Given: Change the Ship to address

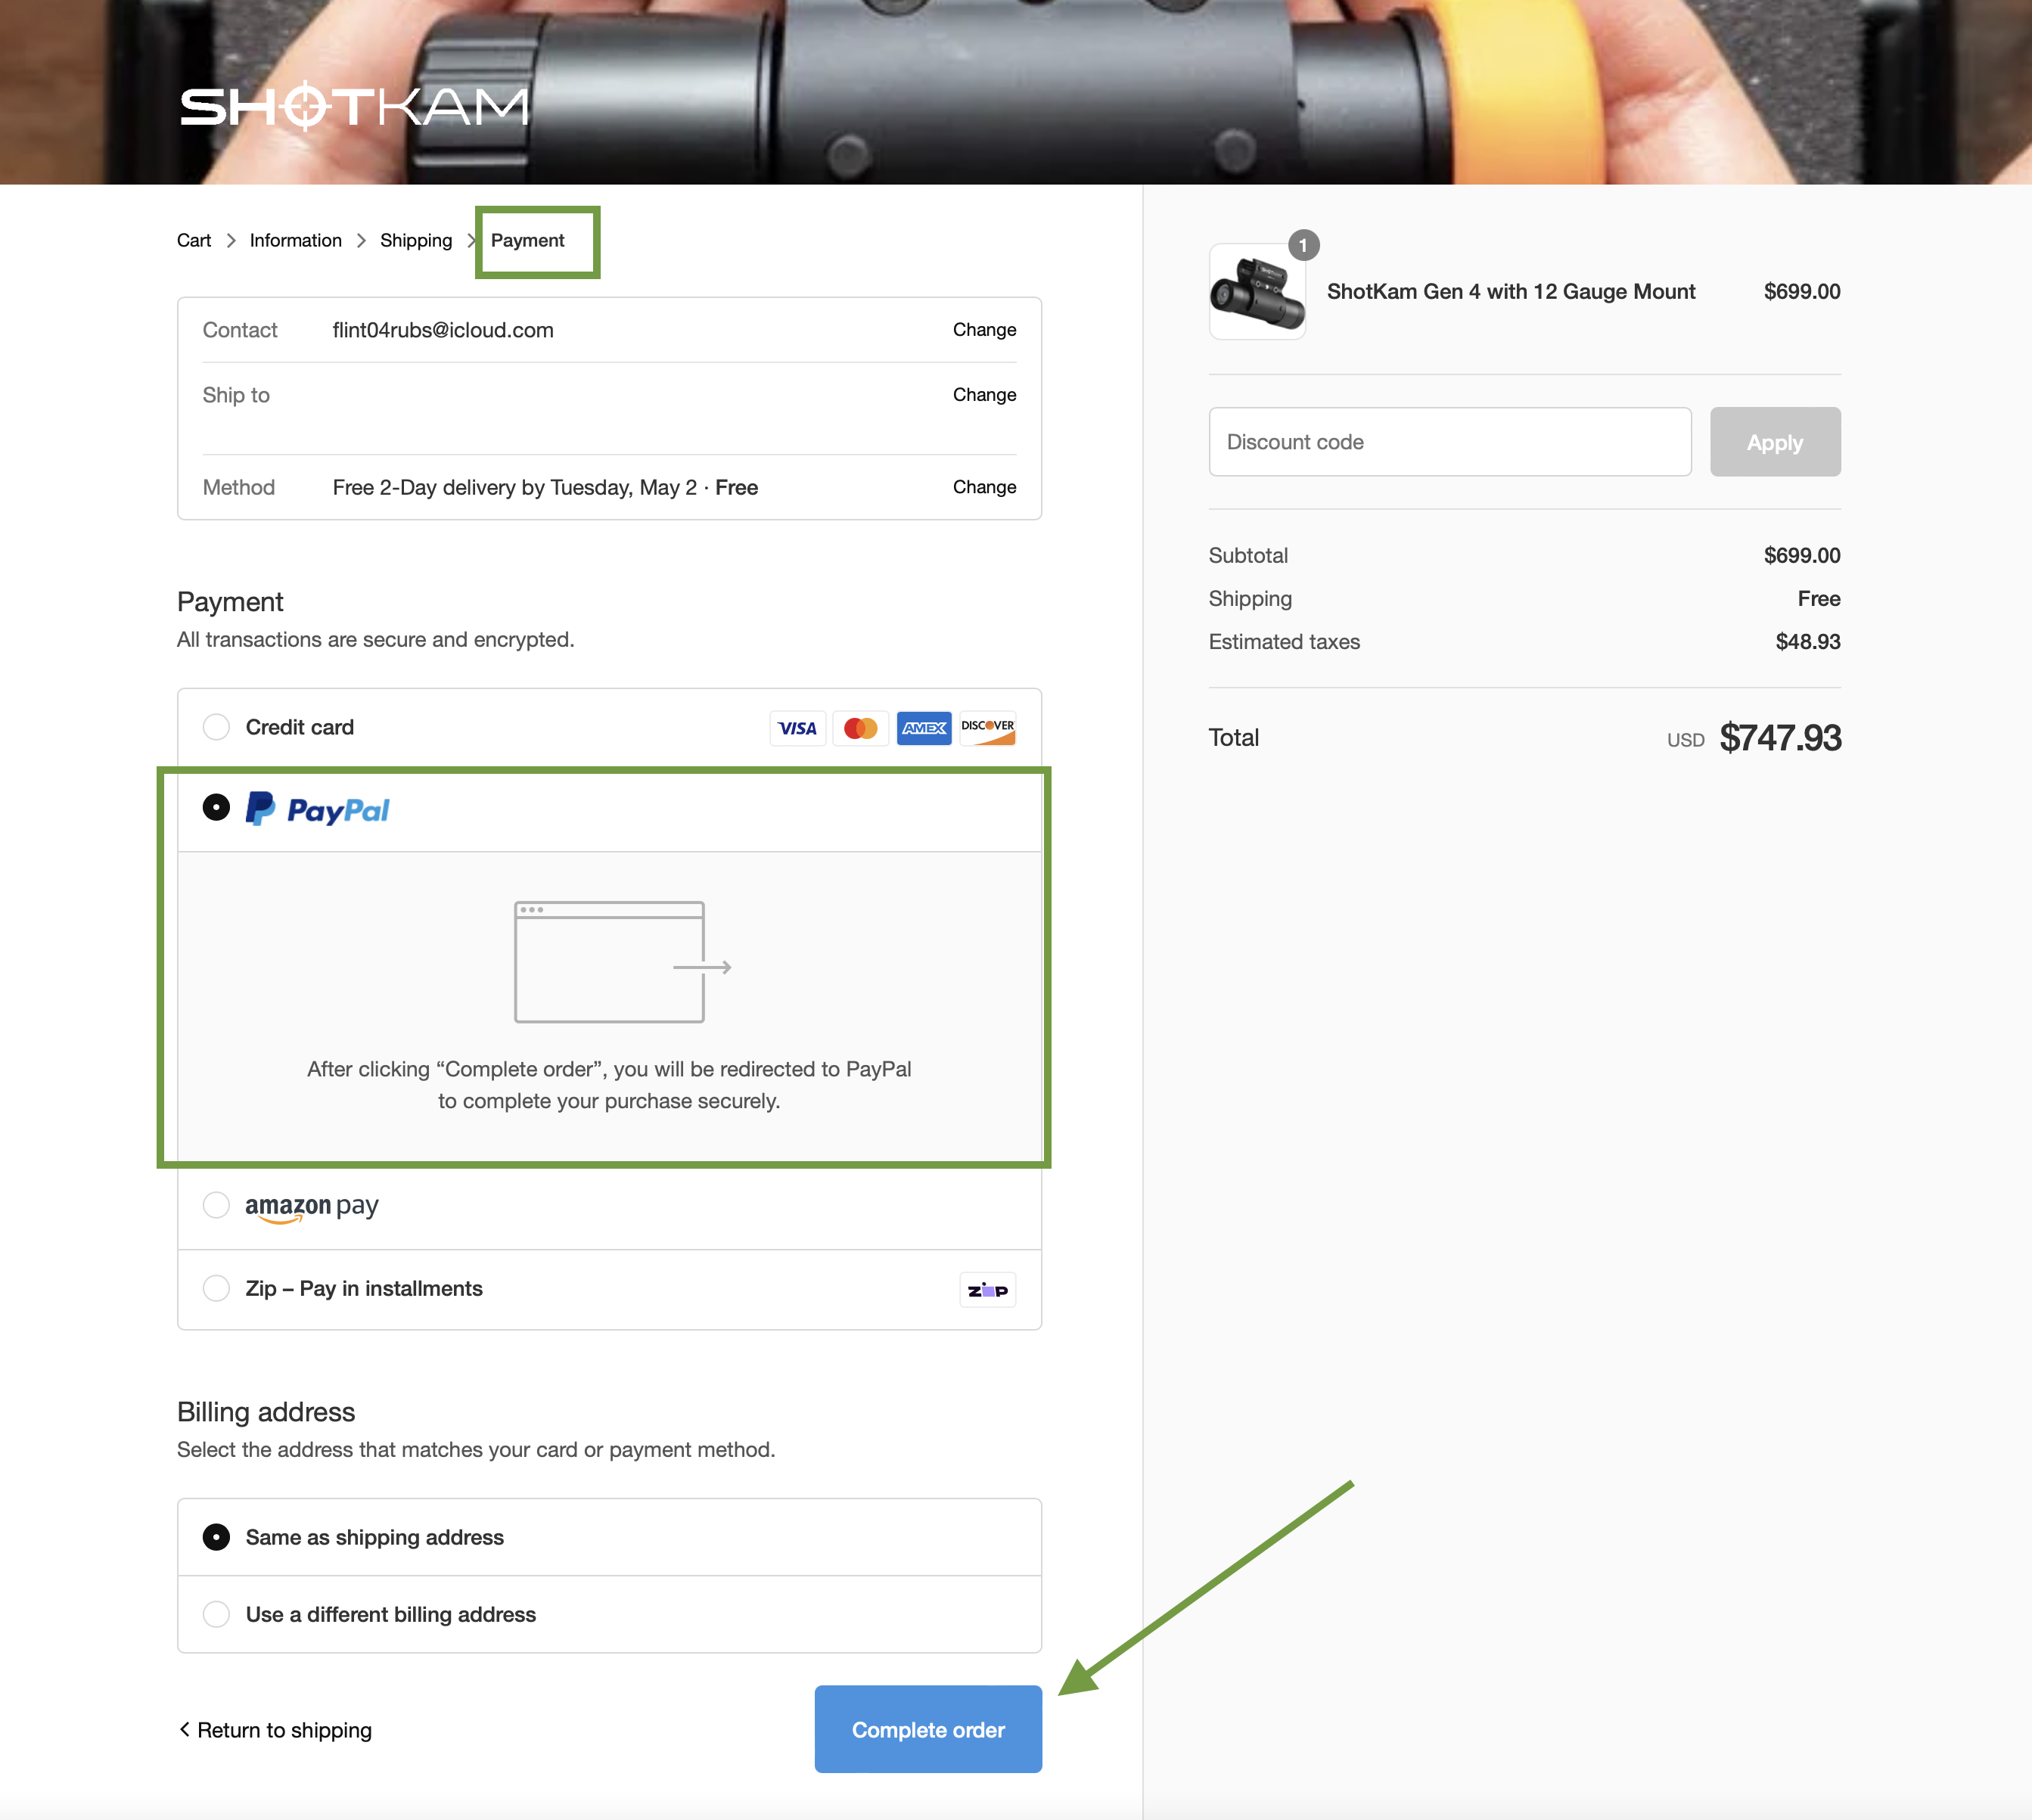Looking at the screenshot, I should [984, 395].
